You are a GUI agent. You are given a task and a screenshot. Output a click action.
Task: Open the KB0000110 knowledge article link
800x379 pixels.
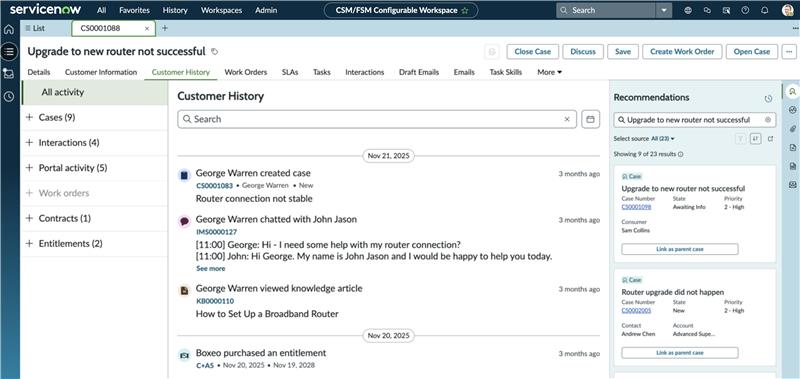pos(215,301)
